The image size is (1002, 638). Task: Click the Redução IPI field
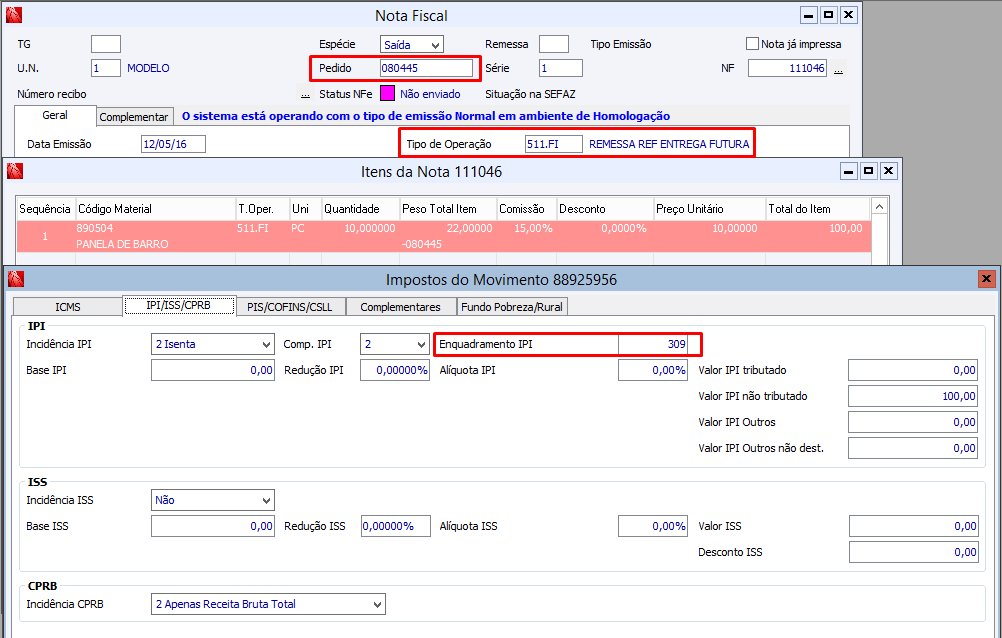(394, 370)
